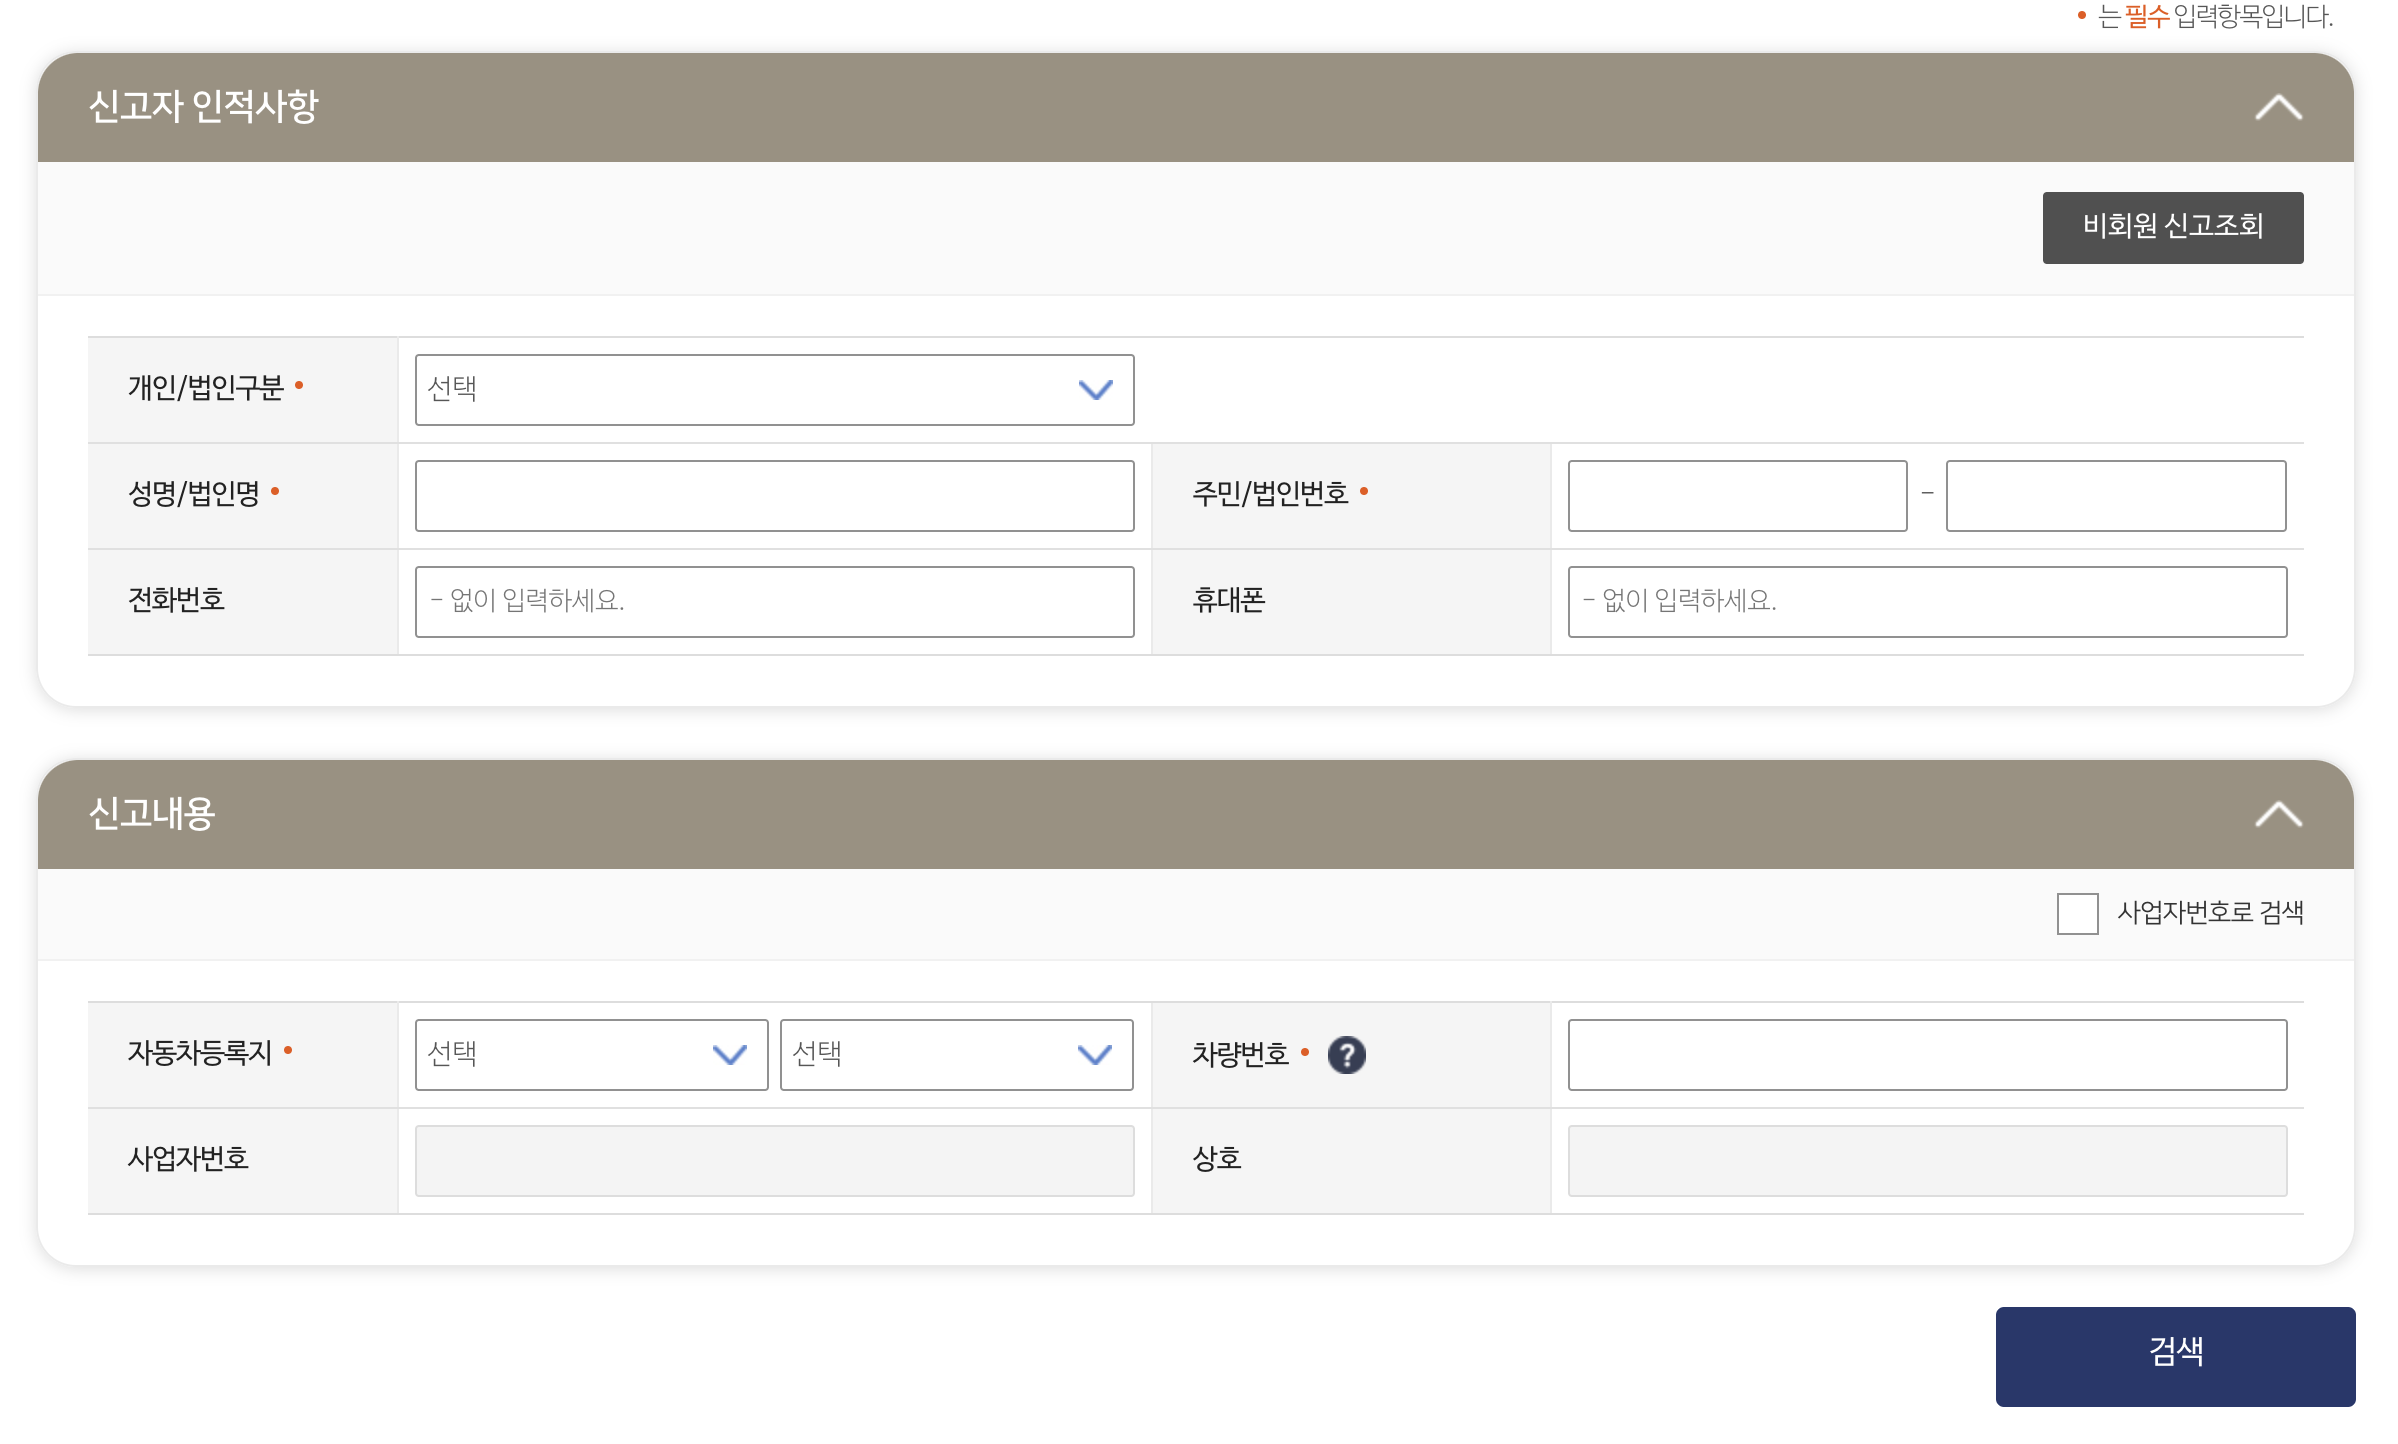
Task: Open the 개인/법인구분 dropdown
Action: (x=774, y=390)
